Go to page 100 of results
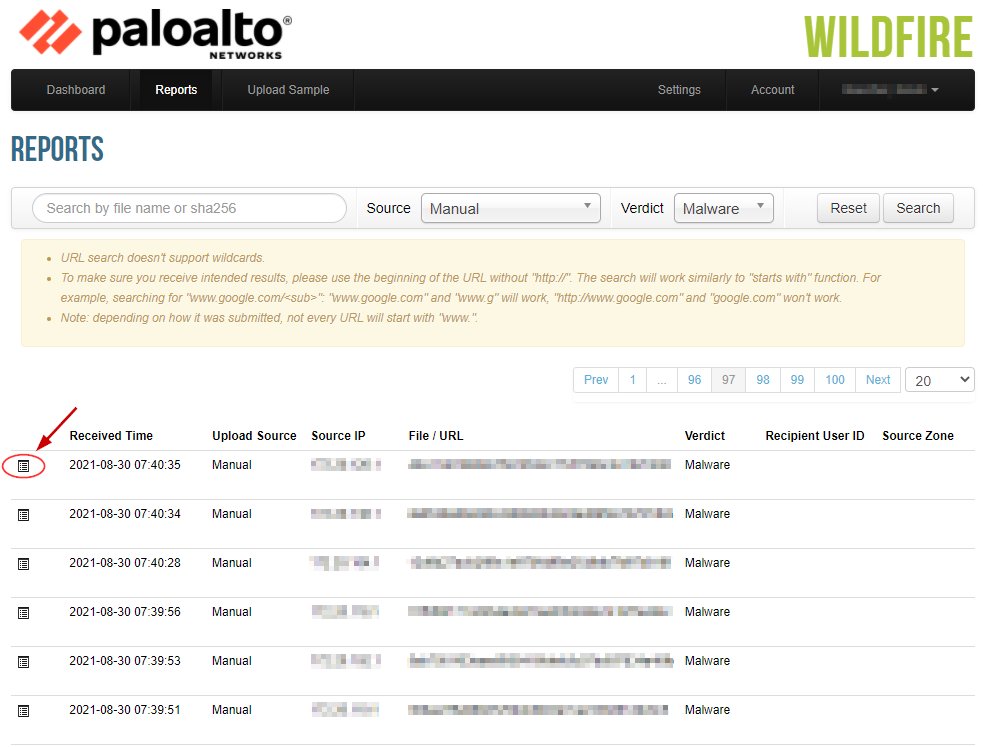Image resolution: width=983 pixels, height=747 pixels. 834,379
